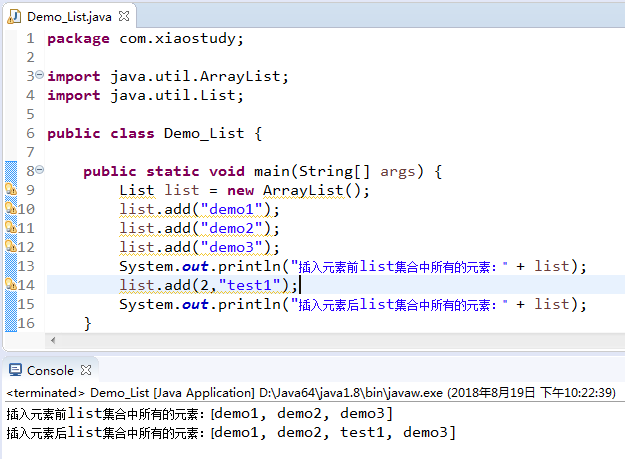The width and height of the screenshot is (625, 459).
Task: Click the 'static' keyword on line 8
Action: pyautogui.click(x=173, y=171)
